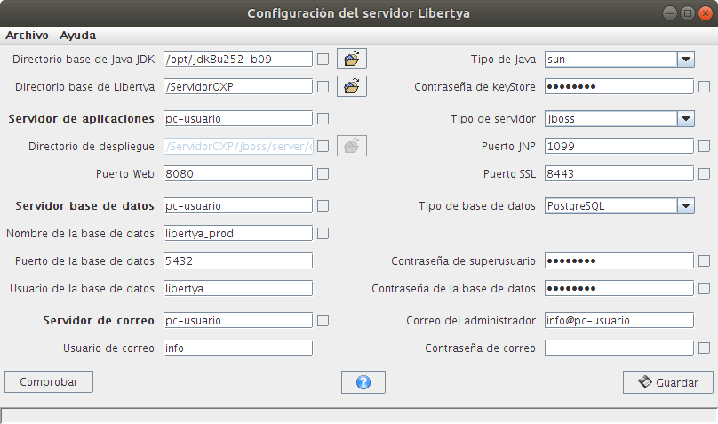Screen dimensions: 718x424
Task: Click the Contraseña de KeyStore password field
Action: 619,87
